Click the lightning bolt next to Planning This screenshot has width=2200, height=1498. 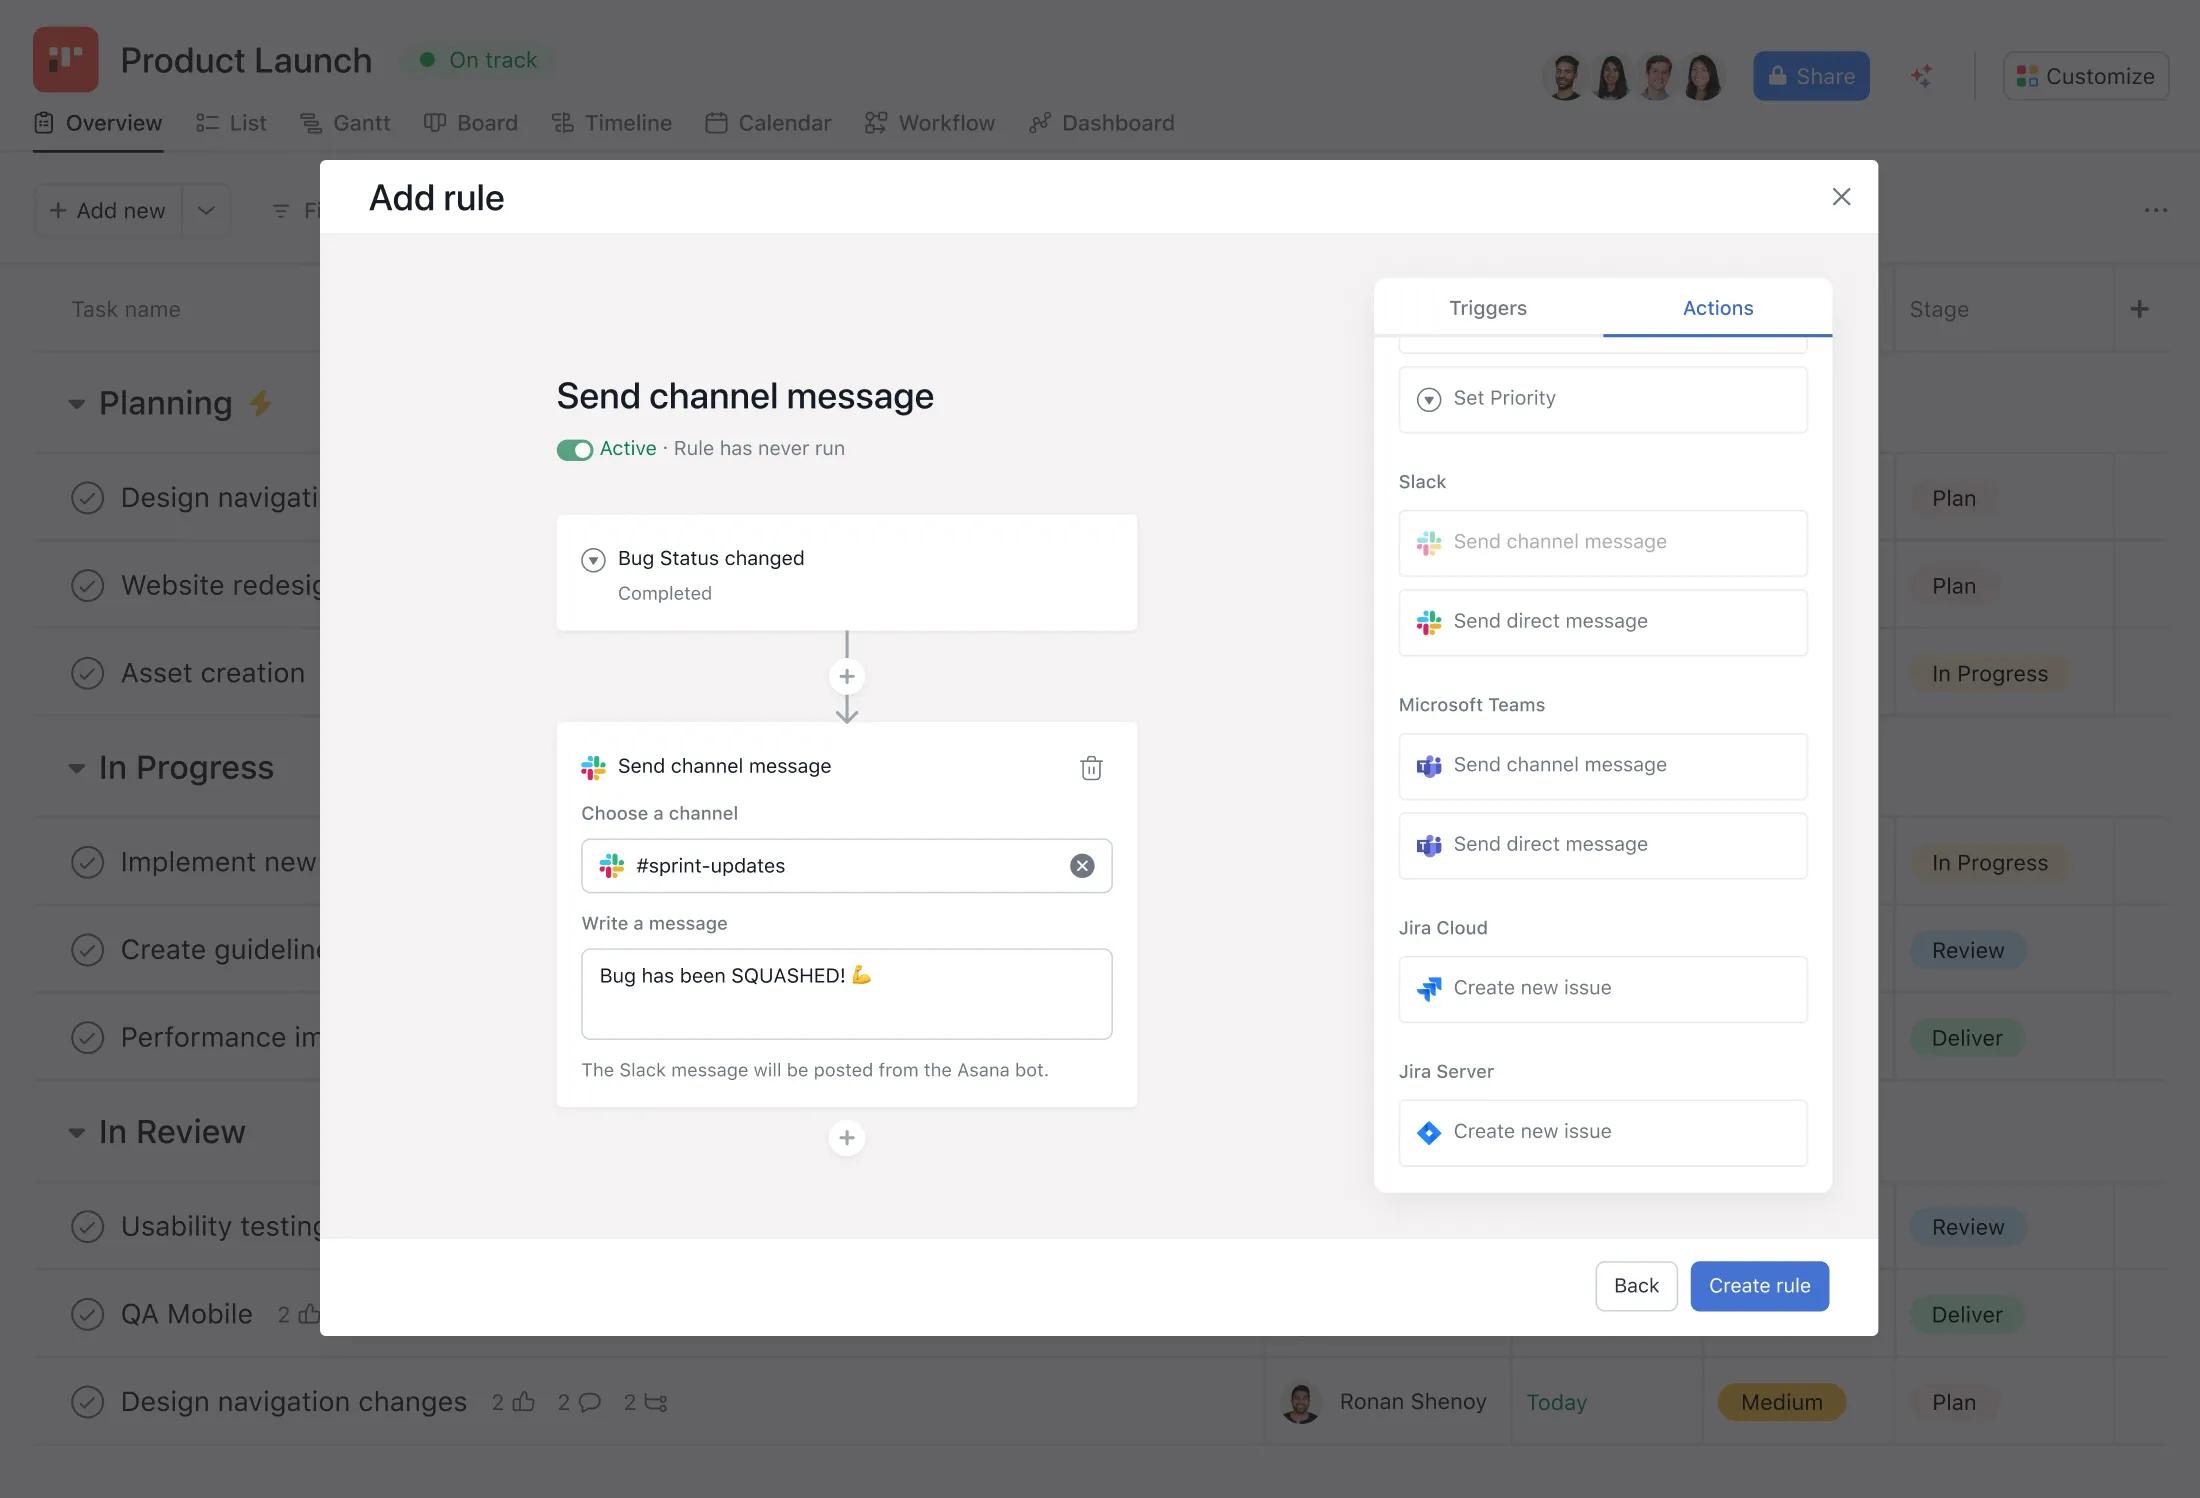pyautogui.click(x=260, y=403)
